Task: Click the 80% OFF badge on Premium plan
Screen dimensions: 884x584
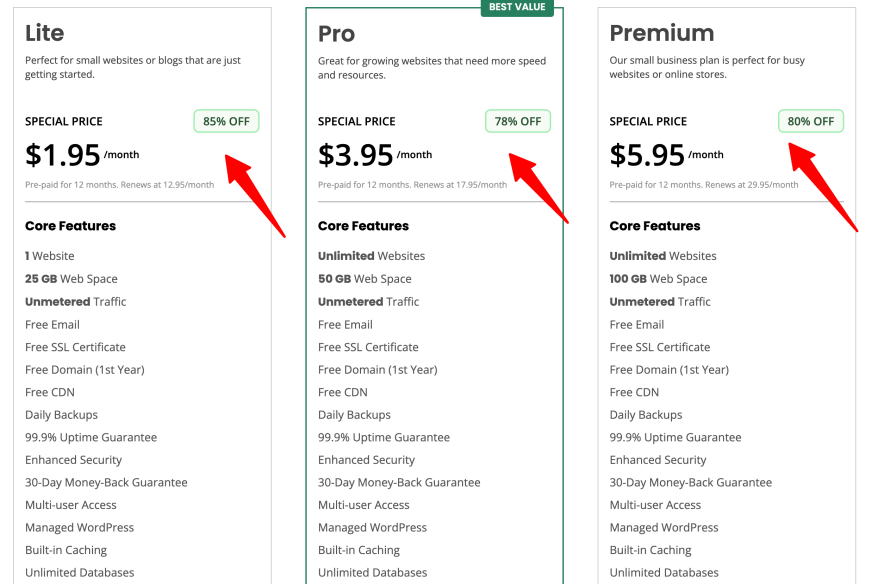Action: [810, 121]
